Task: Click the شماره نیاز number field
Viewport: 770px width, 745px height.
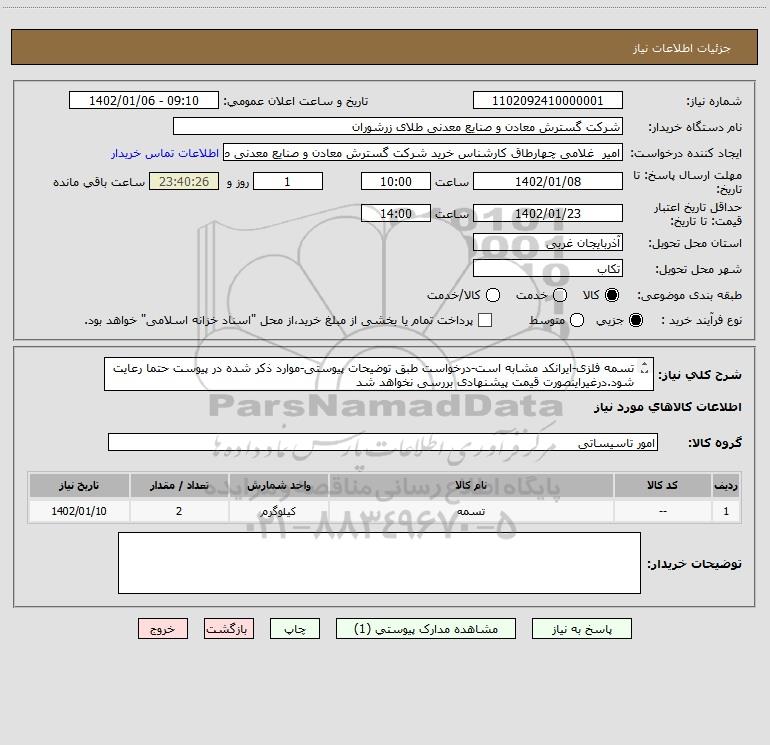Action: coord(548,100)
